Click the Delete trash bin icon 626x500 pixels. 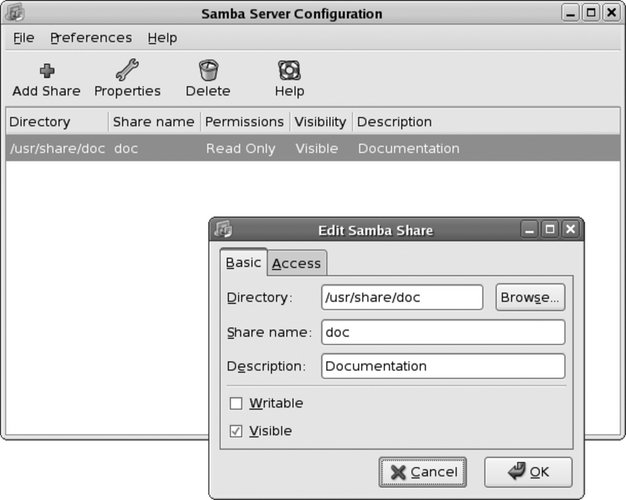click(208, 70)
